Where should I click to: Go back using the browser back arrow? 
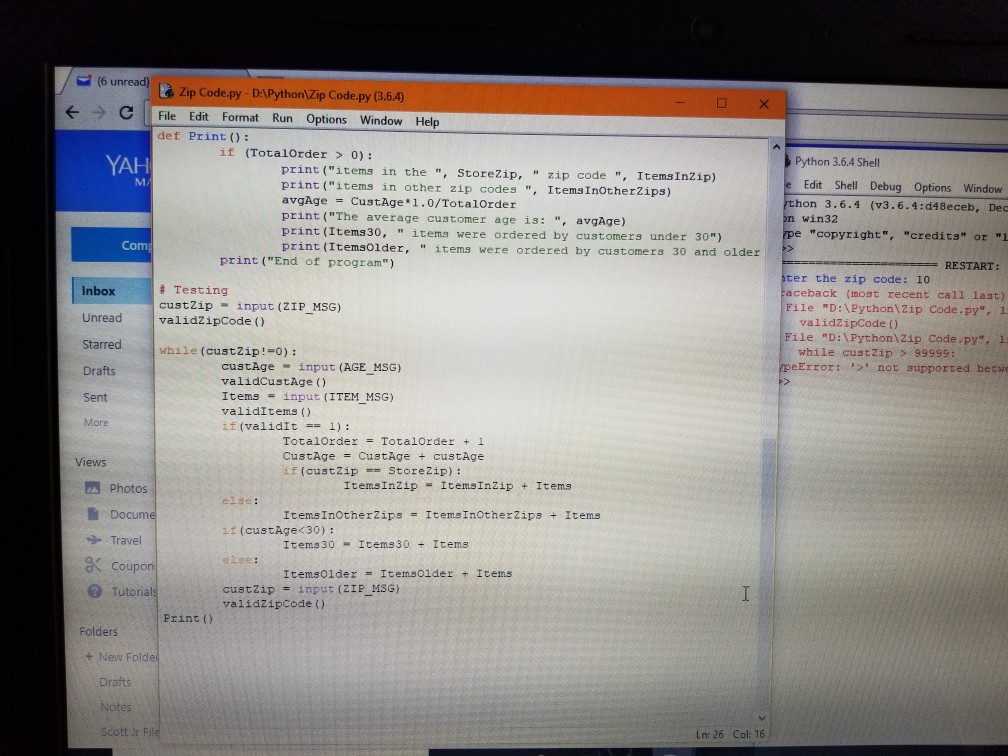point(72,113)
